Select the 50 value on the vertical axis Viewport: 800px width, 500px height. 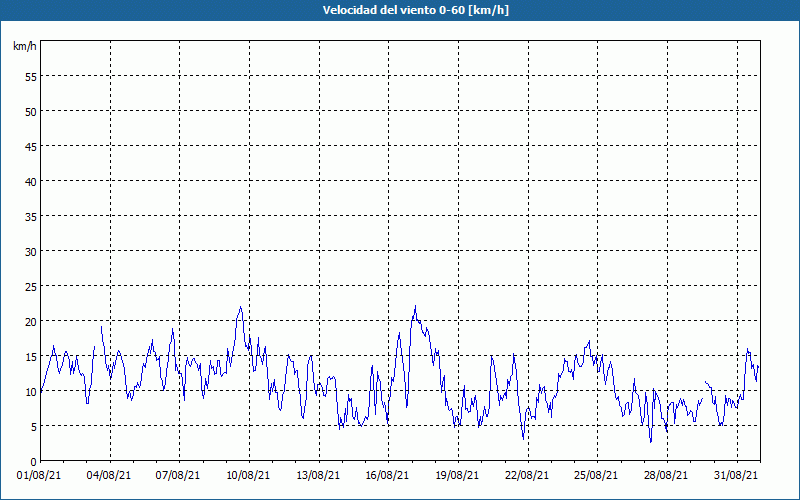pyautogui.click(x=31, y=112)
